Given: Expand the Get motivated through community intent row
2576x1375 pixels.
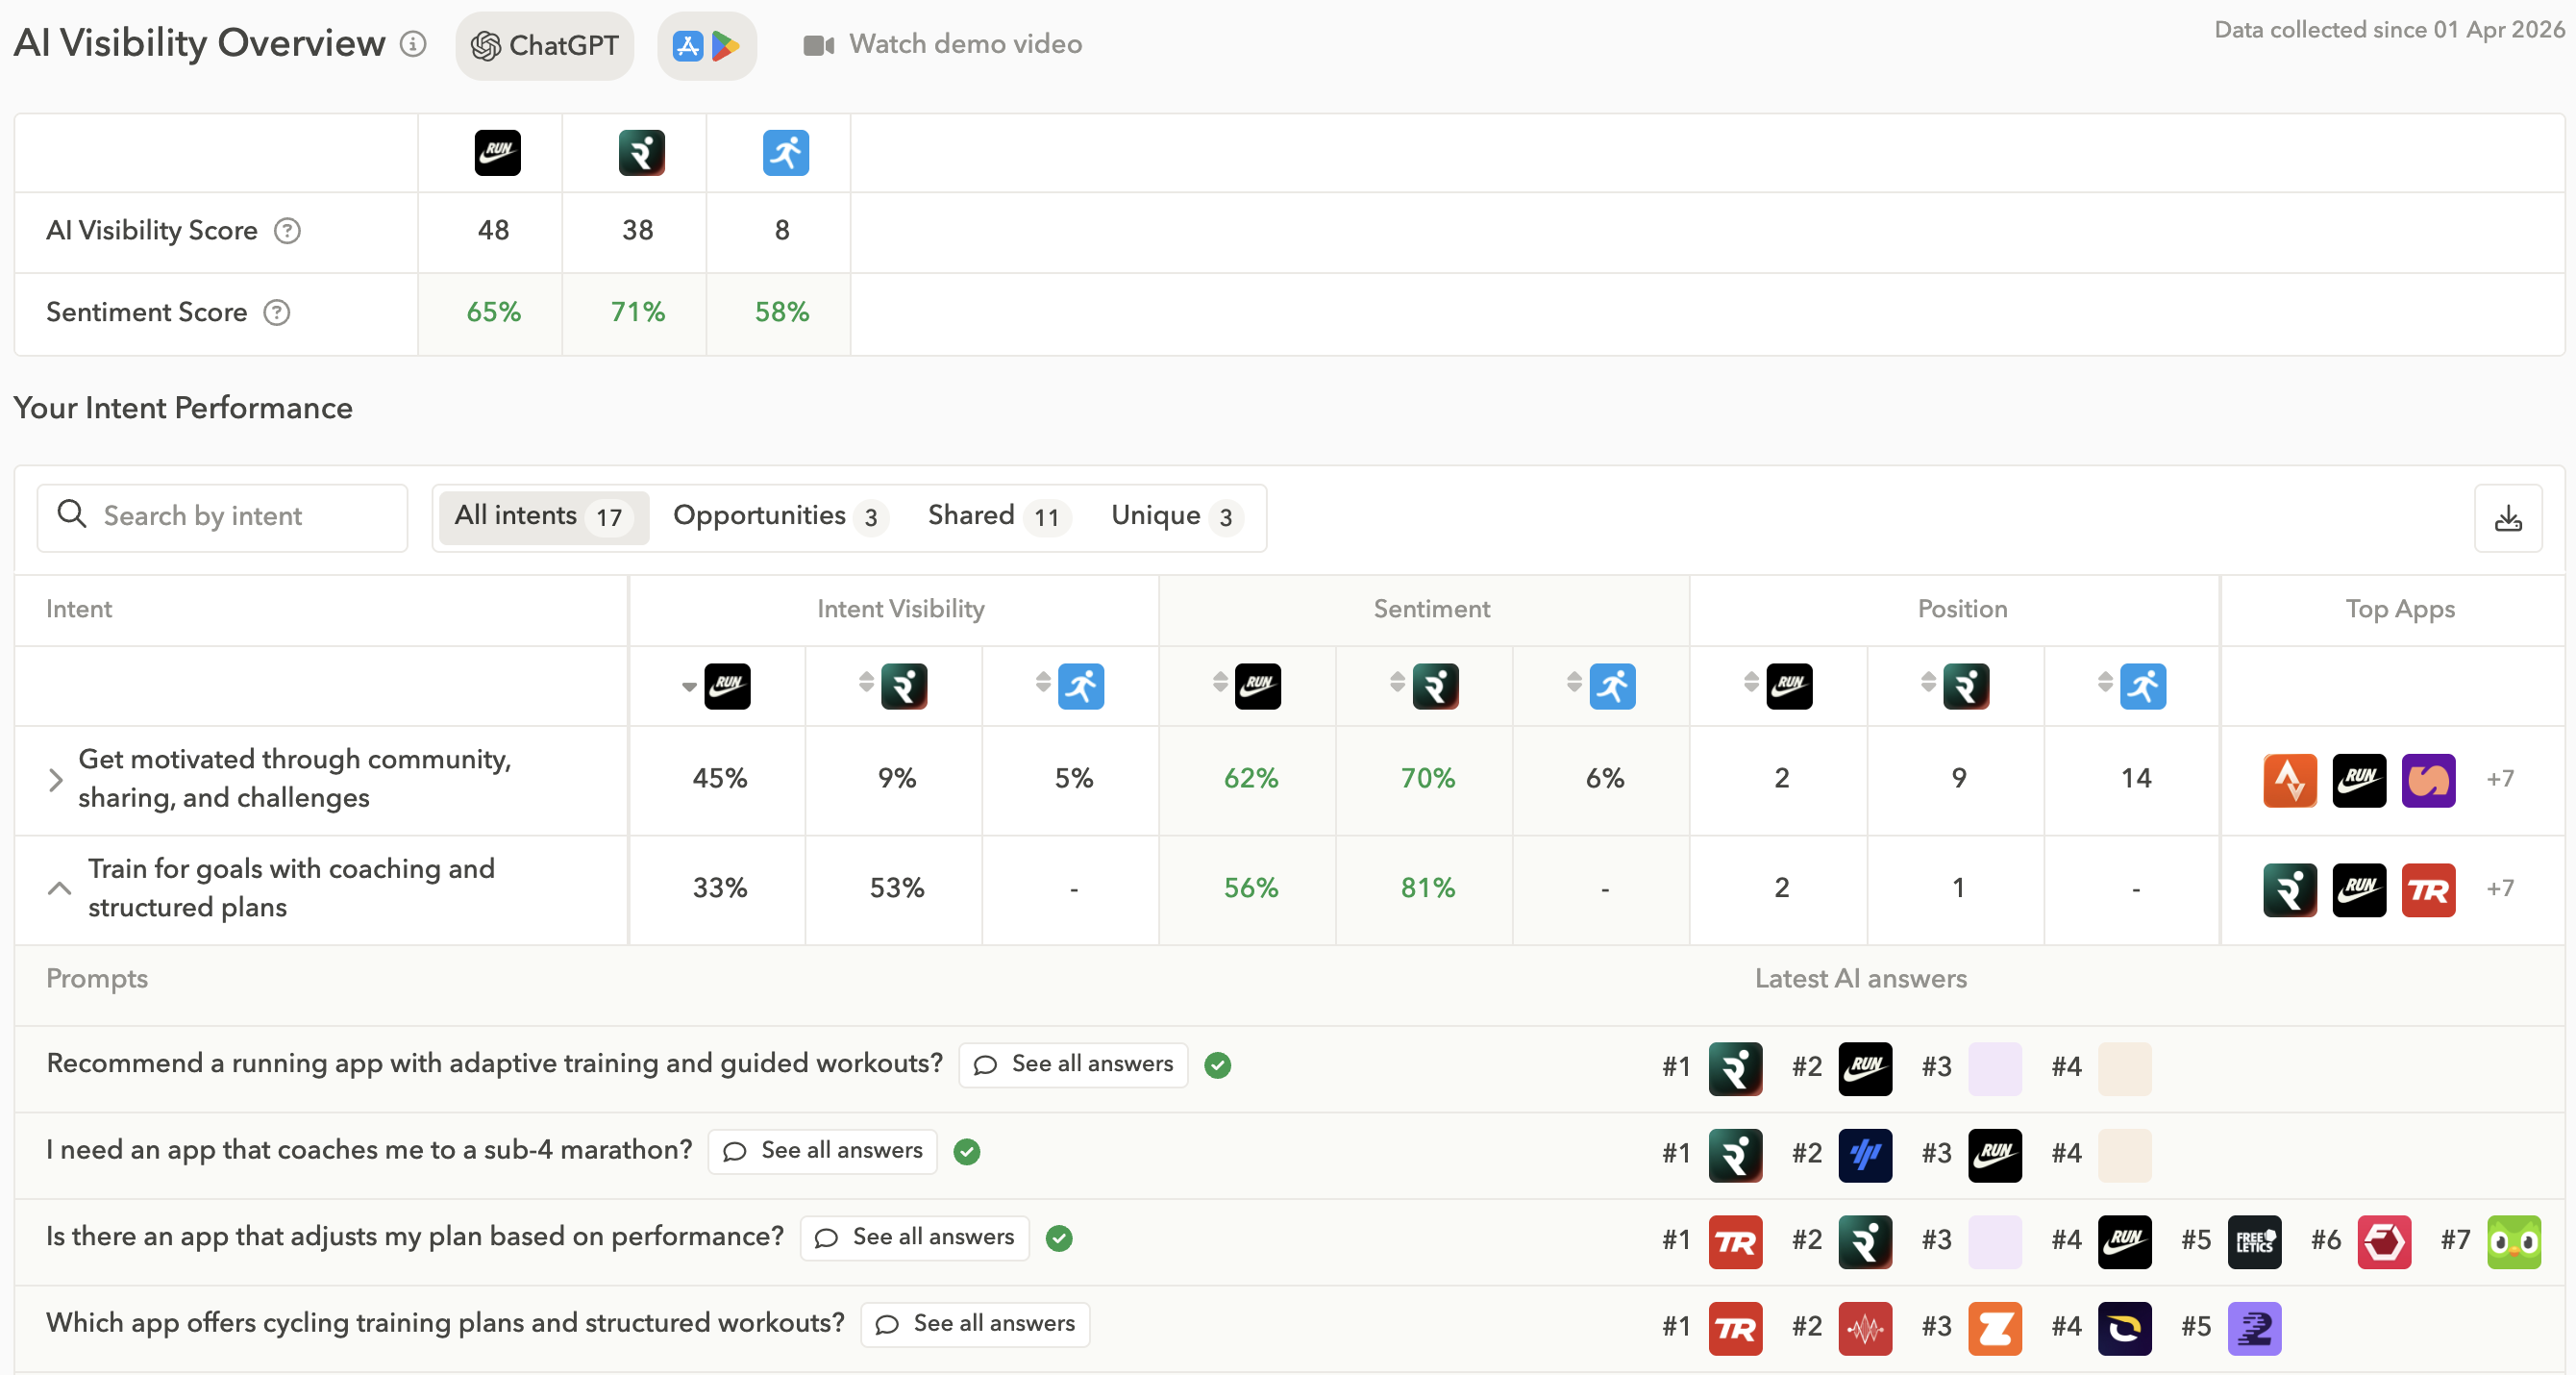Looking at the screenshot, I should tap(56, 780).
